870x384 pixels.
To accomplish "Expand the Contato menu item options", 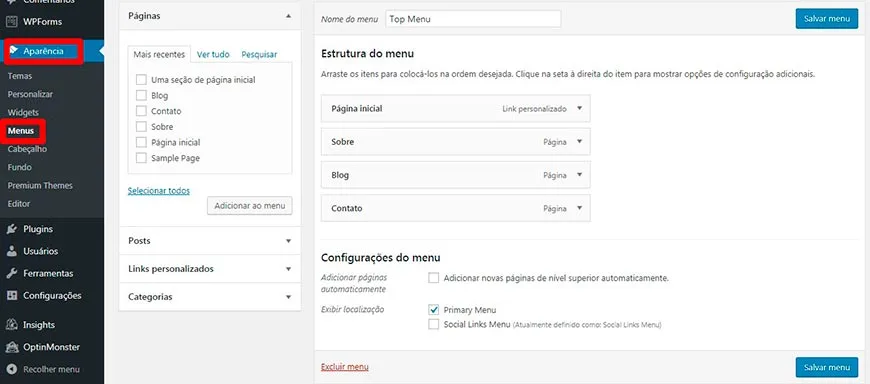I will [579, 208].
